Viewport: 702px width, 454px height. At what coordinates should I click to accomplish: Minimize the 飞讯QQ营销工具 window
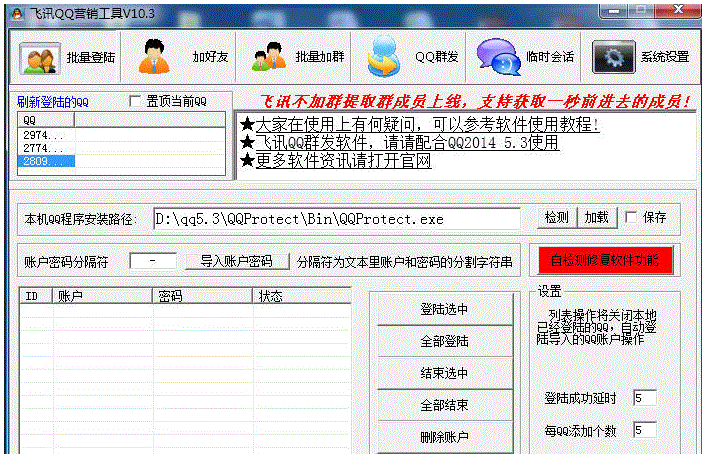(x=614, y=11)
